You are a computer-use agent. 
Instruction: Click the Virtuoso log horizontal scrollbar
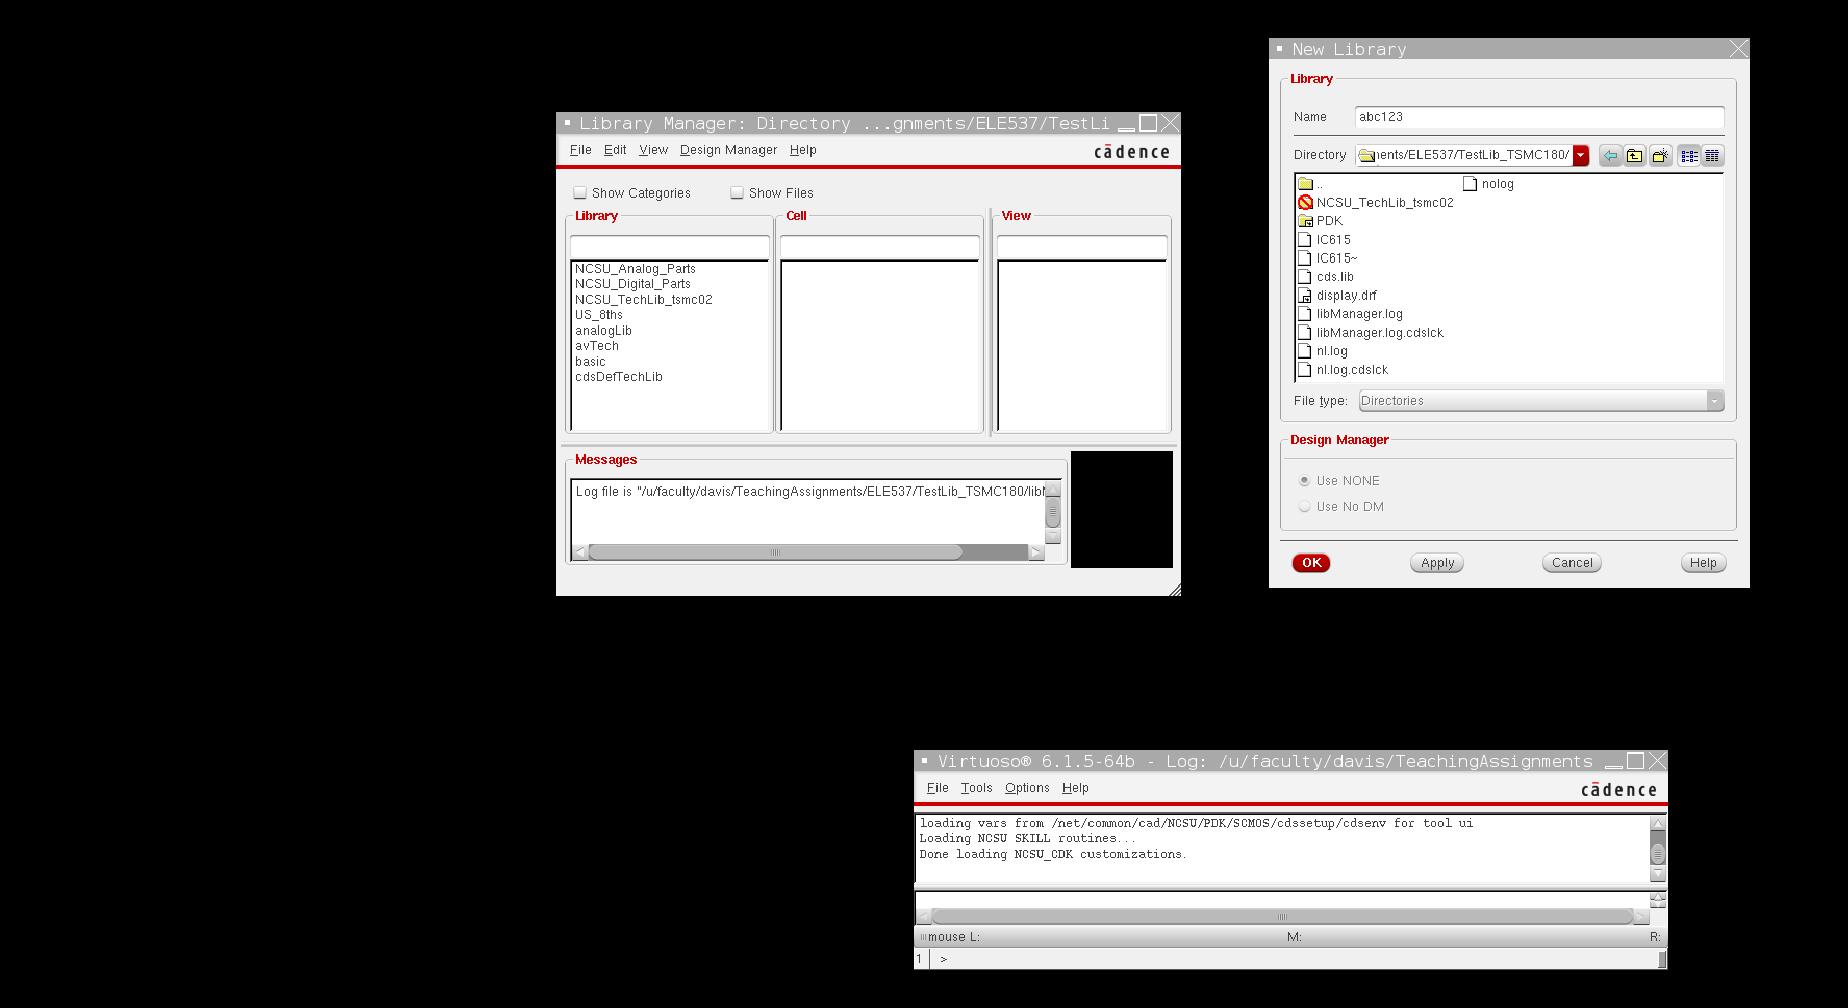pyautogui.click(x=1282, y=916)
